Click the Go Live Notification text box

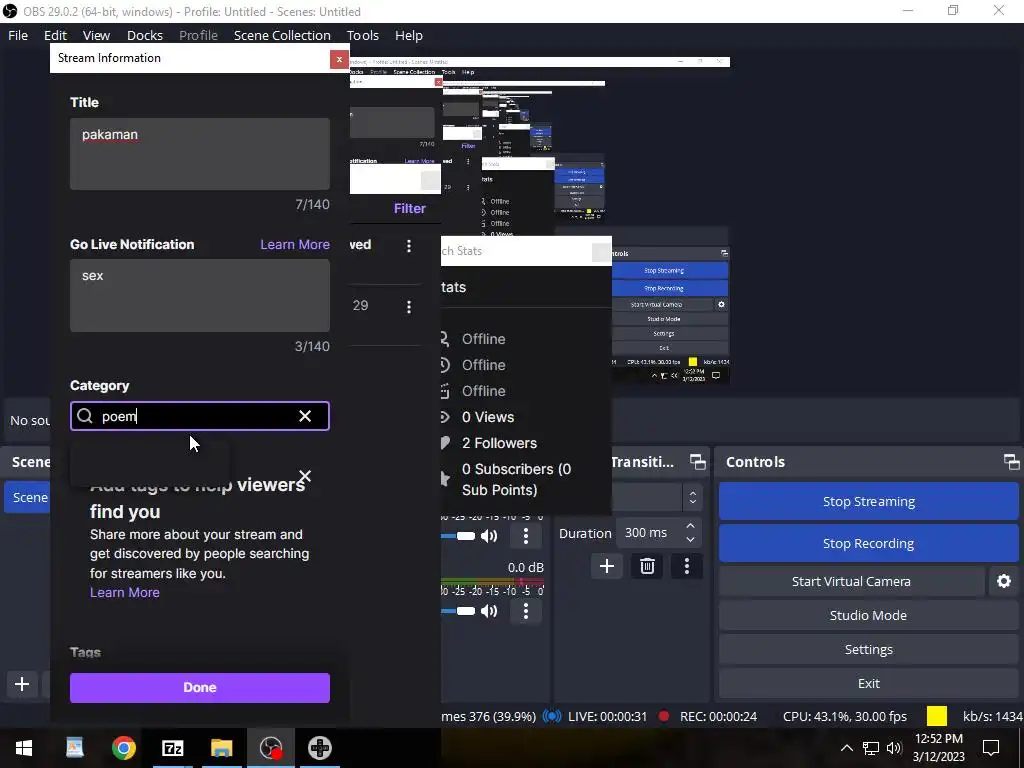[x=200, y=295]
